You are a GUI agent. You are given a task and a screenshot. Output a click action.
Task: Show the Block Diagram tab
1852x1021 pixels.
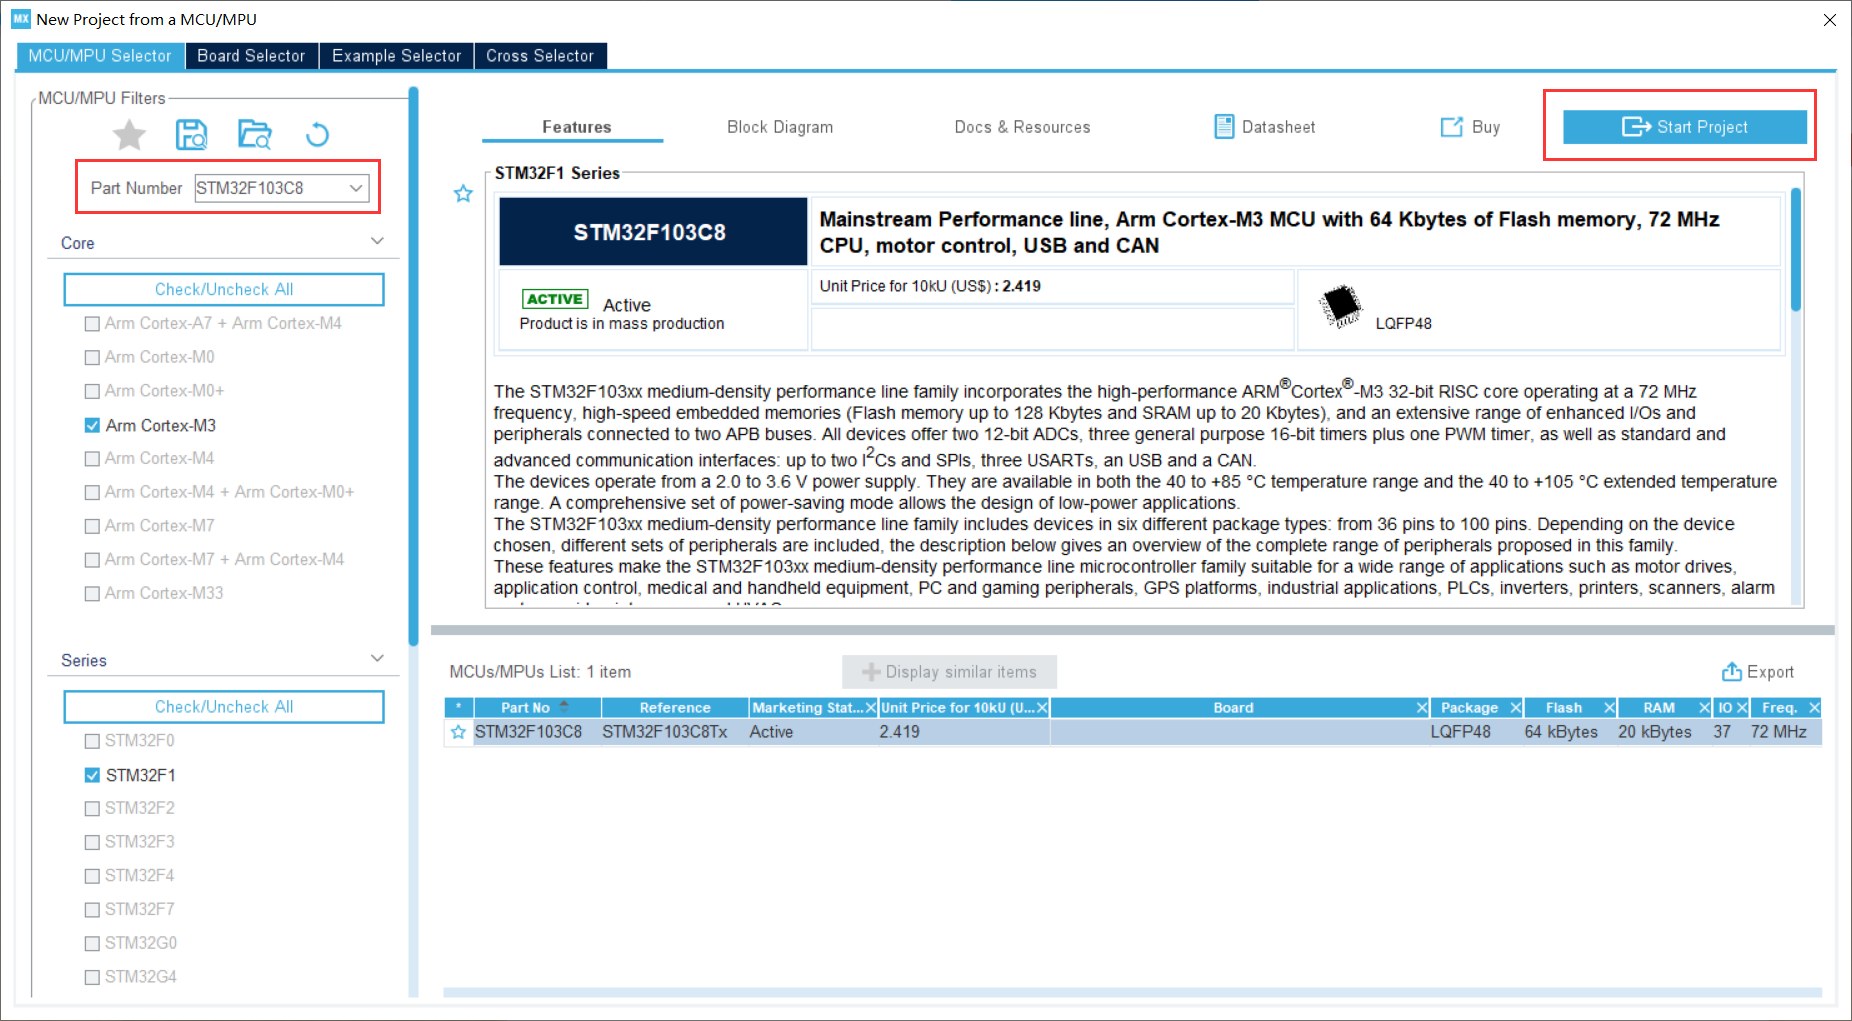pos(780,127)
